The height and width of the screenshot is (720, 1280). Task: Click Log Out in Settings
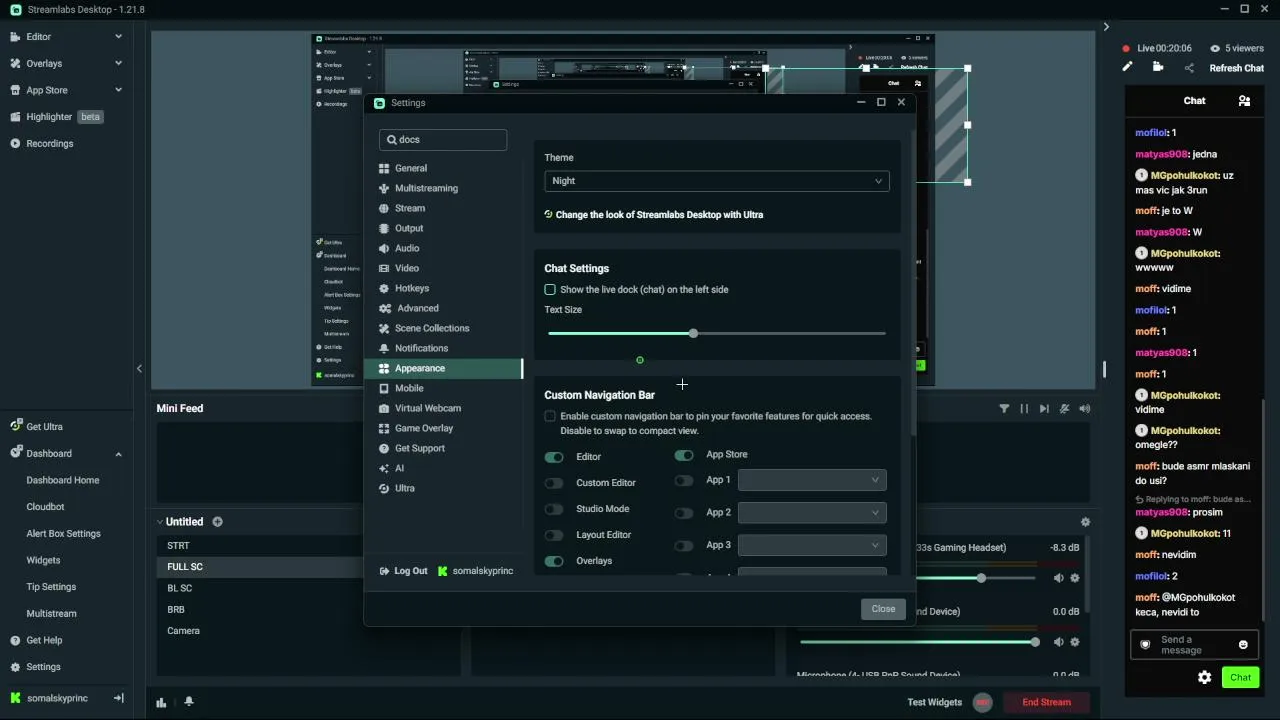pos(403,571)
